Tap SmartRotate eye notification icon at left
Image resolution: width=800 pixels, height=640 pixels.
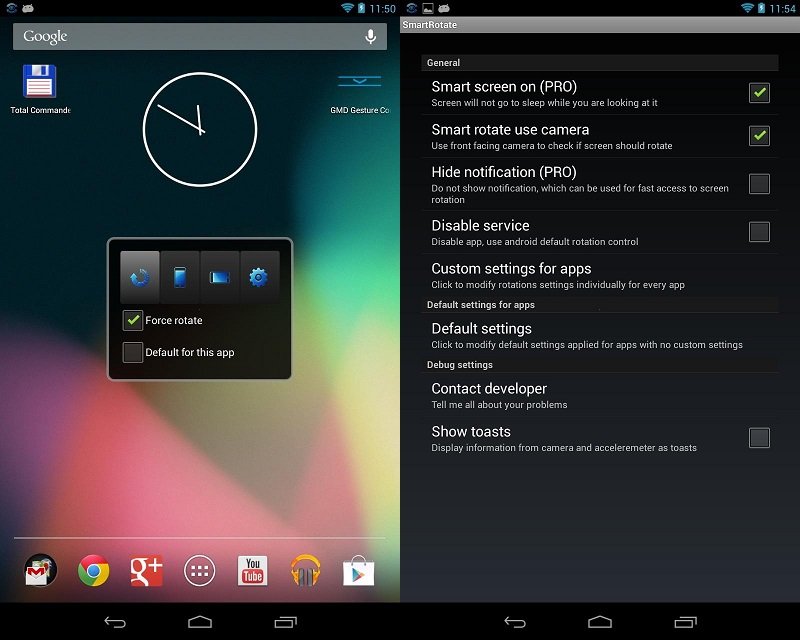12,8
